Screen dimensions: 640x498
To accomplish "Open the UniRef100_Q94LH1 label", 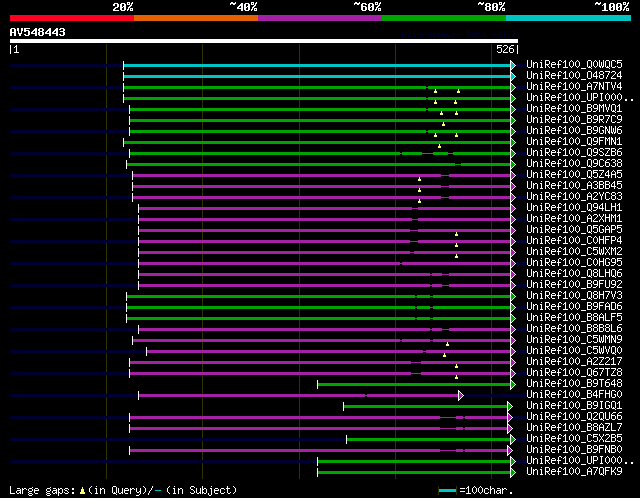I will point(574,208).
